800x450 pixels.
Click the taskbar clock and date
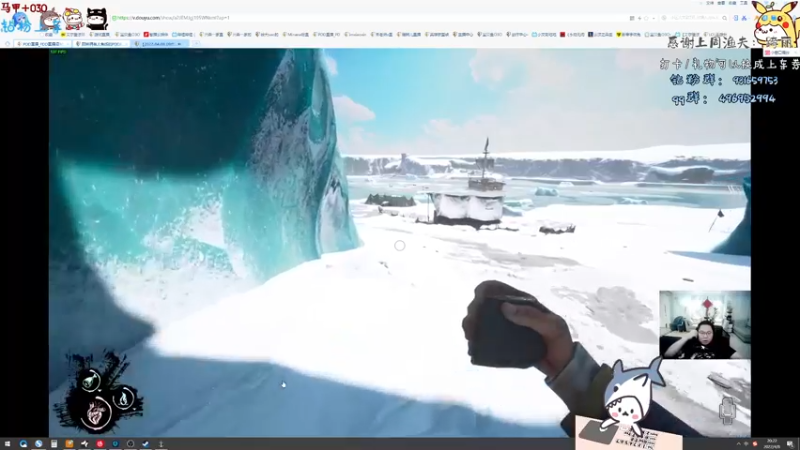click(x=772, y=443)
